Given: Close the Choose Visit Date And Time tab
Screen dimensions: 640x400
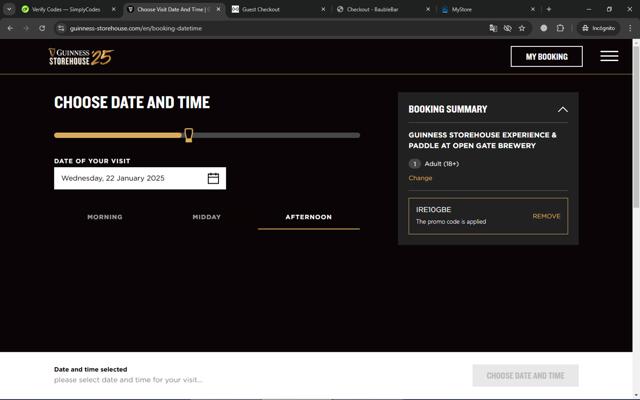Looking at the screenshot, I should point(218,9).
